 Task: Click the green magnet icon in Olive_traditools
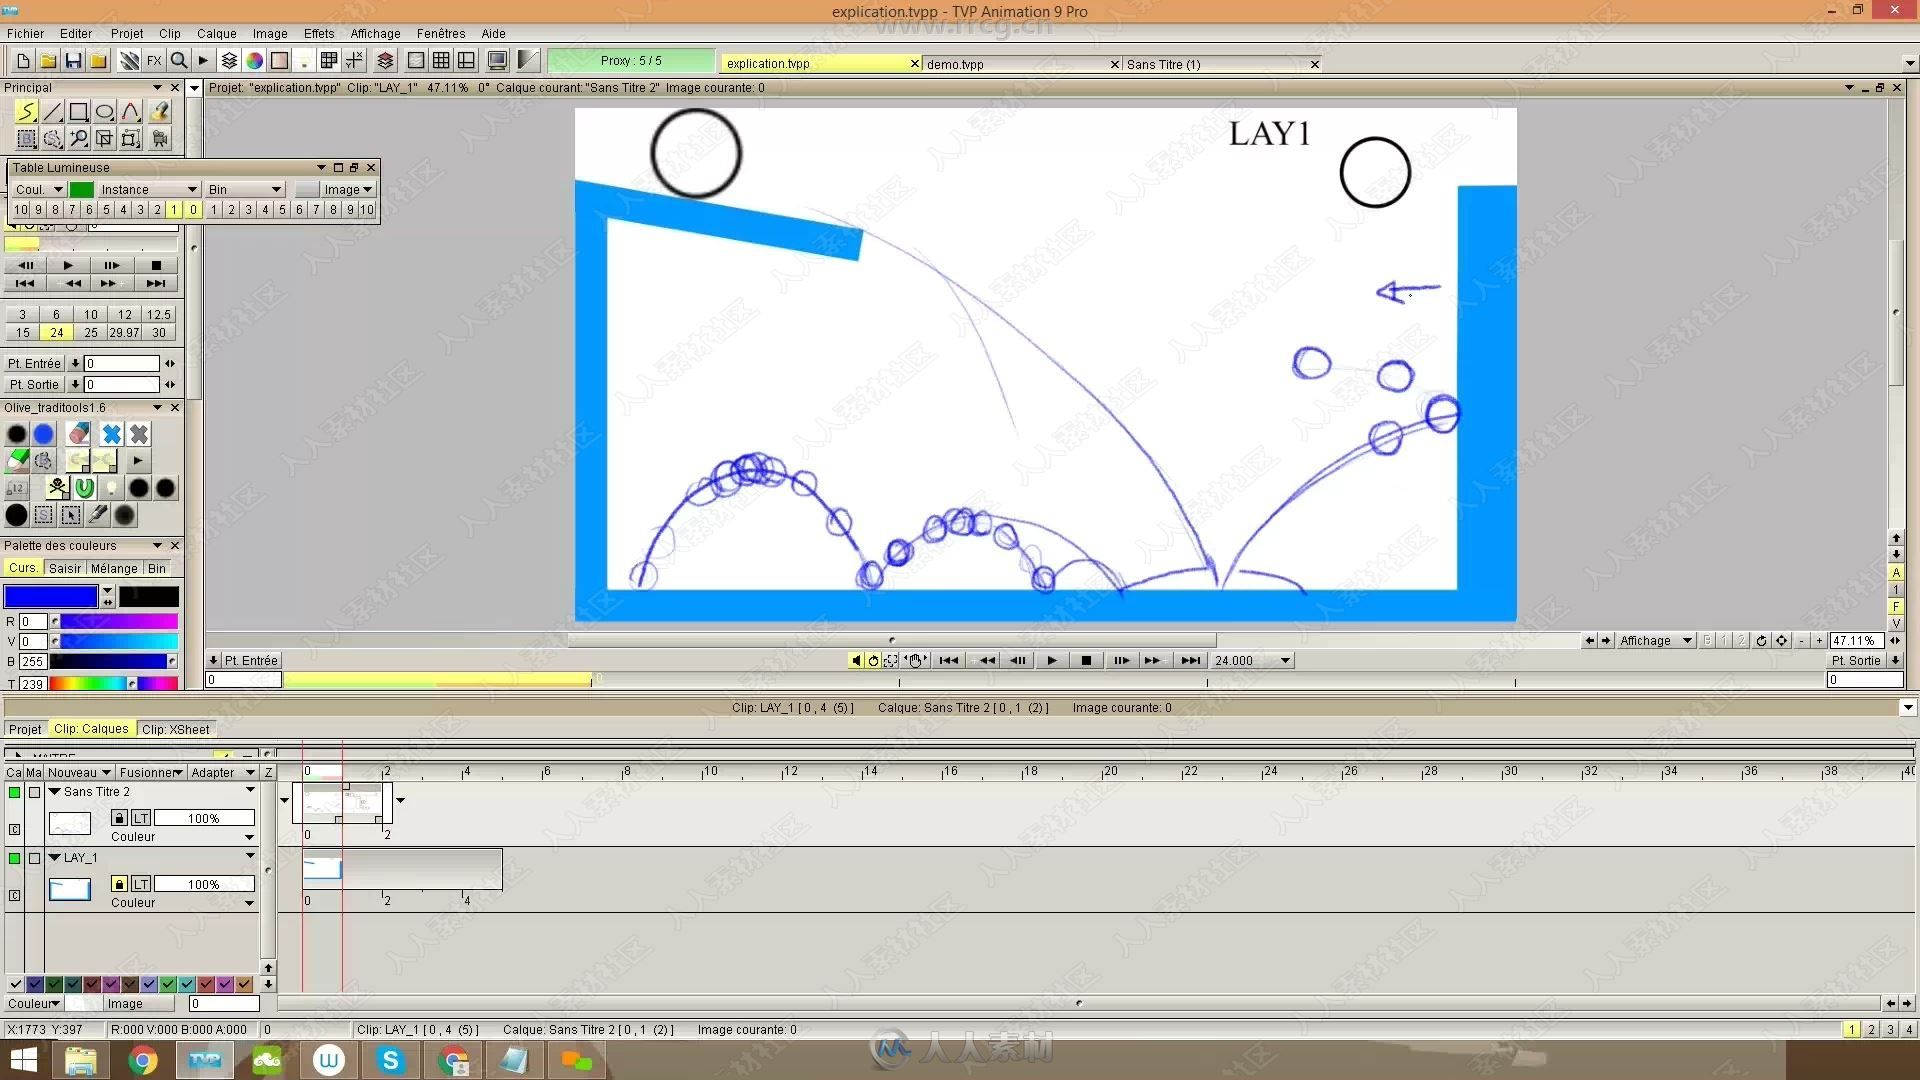pyautogui.click(x=85, y=488)
